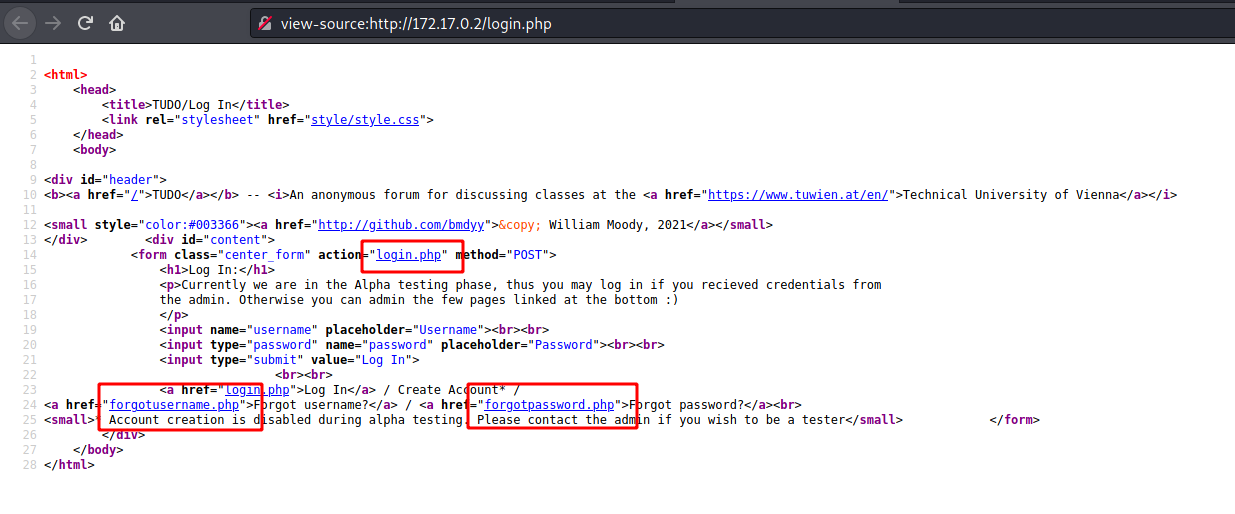Click "Account creation is disabled" text
Viewport: 1235px width, 514px height.
point(210,420)
